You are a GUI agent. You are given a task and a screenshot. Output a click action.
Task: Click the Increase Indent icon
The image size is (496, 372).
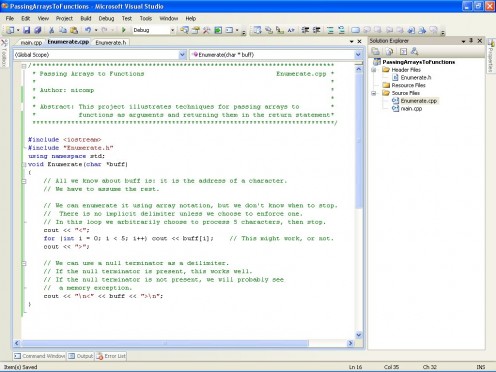317,30
